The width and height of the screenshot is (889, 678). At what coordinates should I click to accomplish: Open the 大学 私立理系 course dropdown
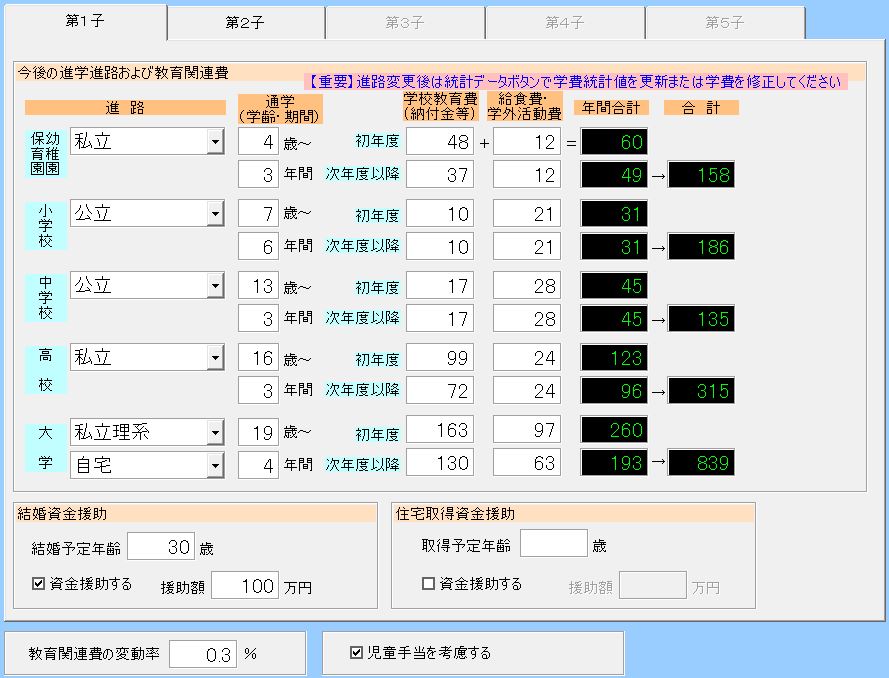coord(214,432)
